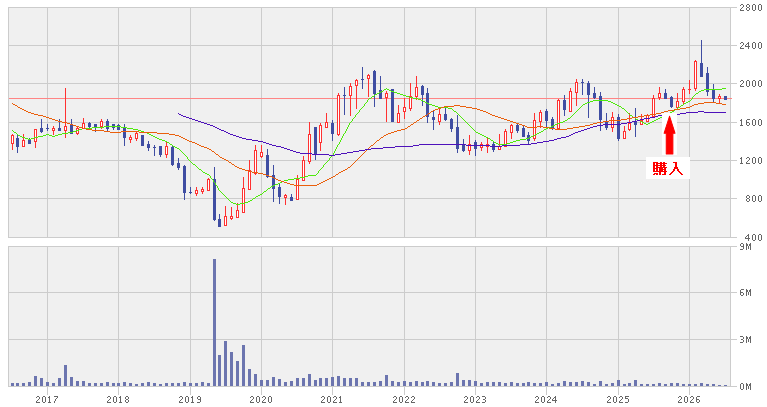Click the 9M volume axis label

(745, 247)
